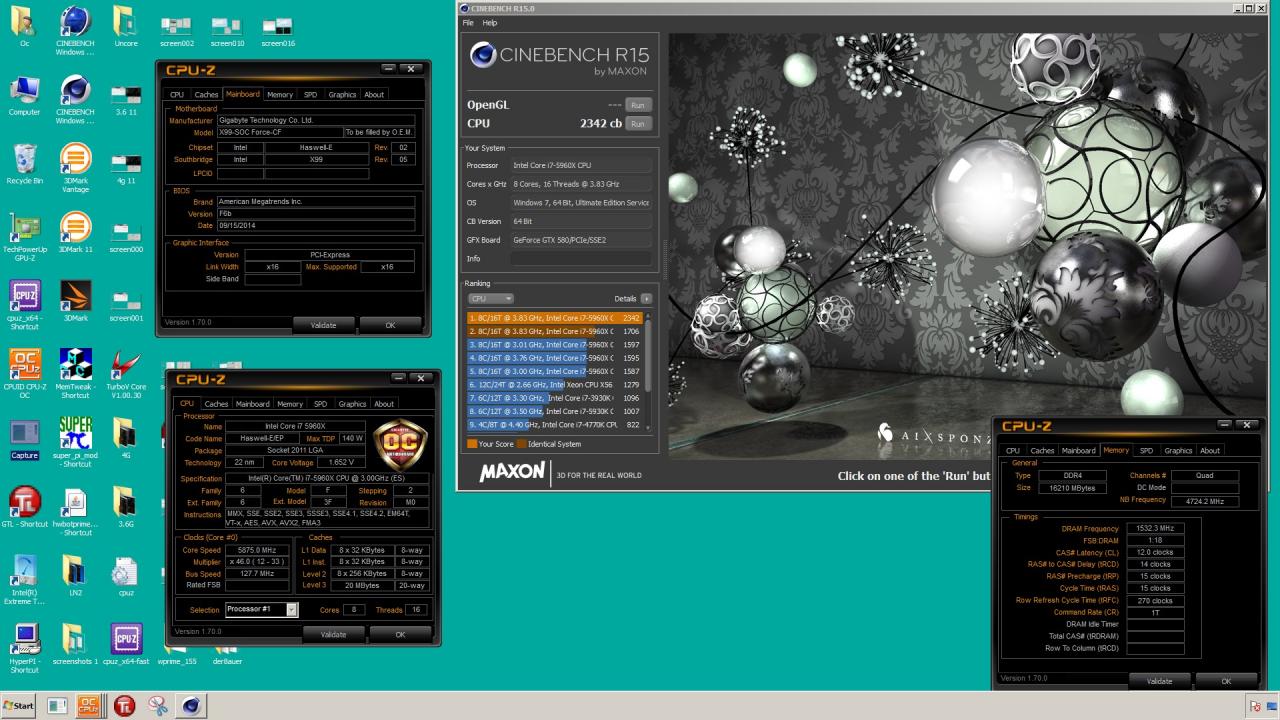Open Cinebench File menu
The image size is (1280, 720).
click(x=468, y=22)
